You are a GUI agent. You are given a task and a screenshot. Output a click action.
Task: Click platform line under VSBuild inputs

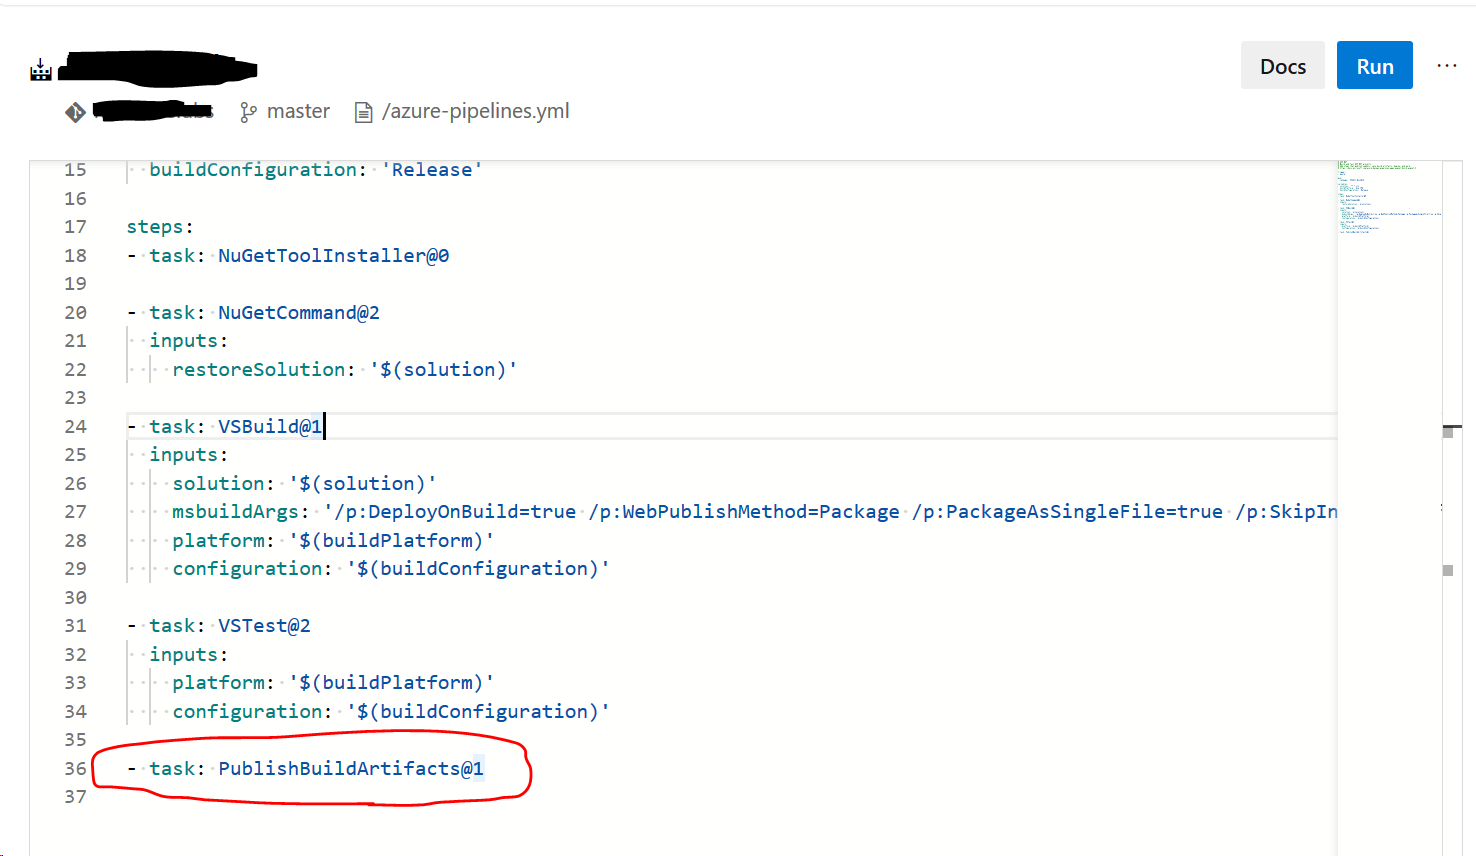(x=333, y=541)
